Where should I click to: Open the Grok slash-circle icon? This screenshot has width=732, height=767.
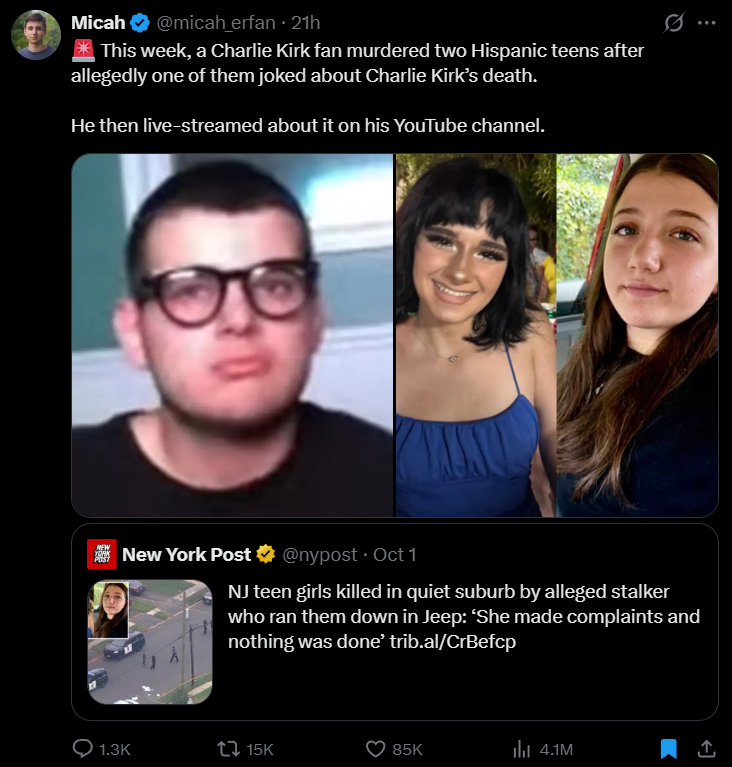point(673,23)
